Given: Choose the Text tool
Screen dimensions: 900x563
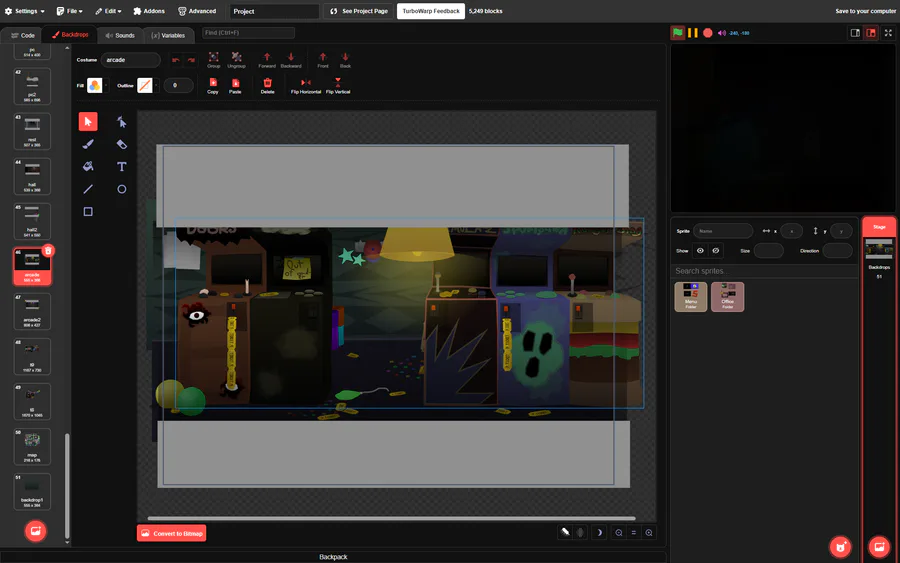Looking at the screenshot, I should coord(122,166).
